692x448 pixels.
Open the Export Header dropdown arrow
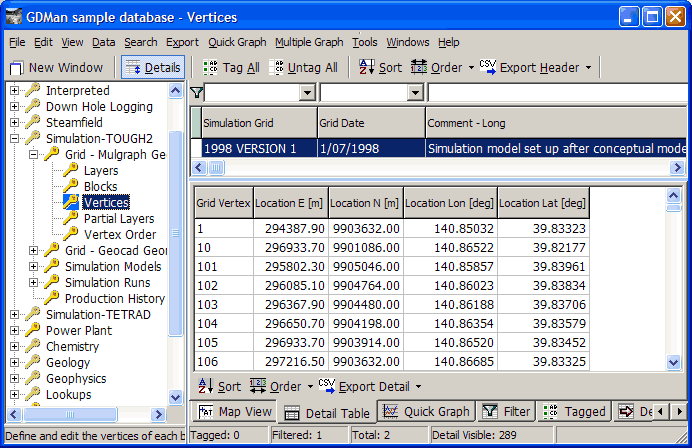588,68
